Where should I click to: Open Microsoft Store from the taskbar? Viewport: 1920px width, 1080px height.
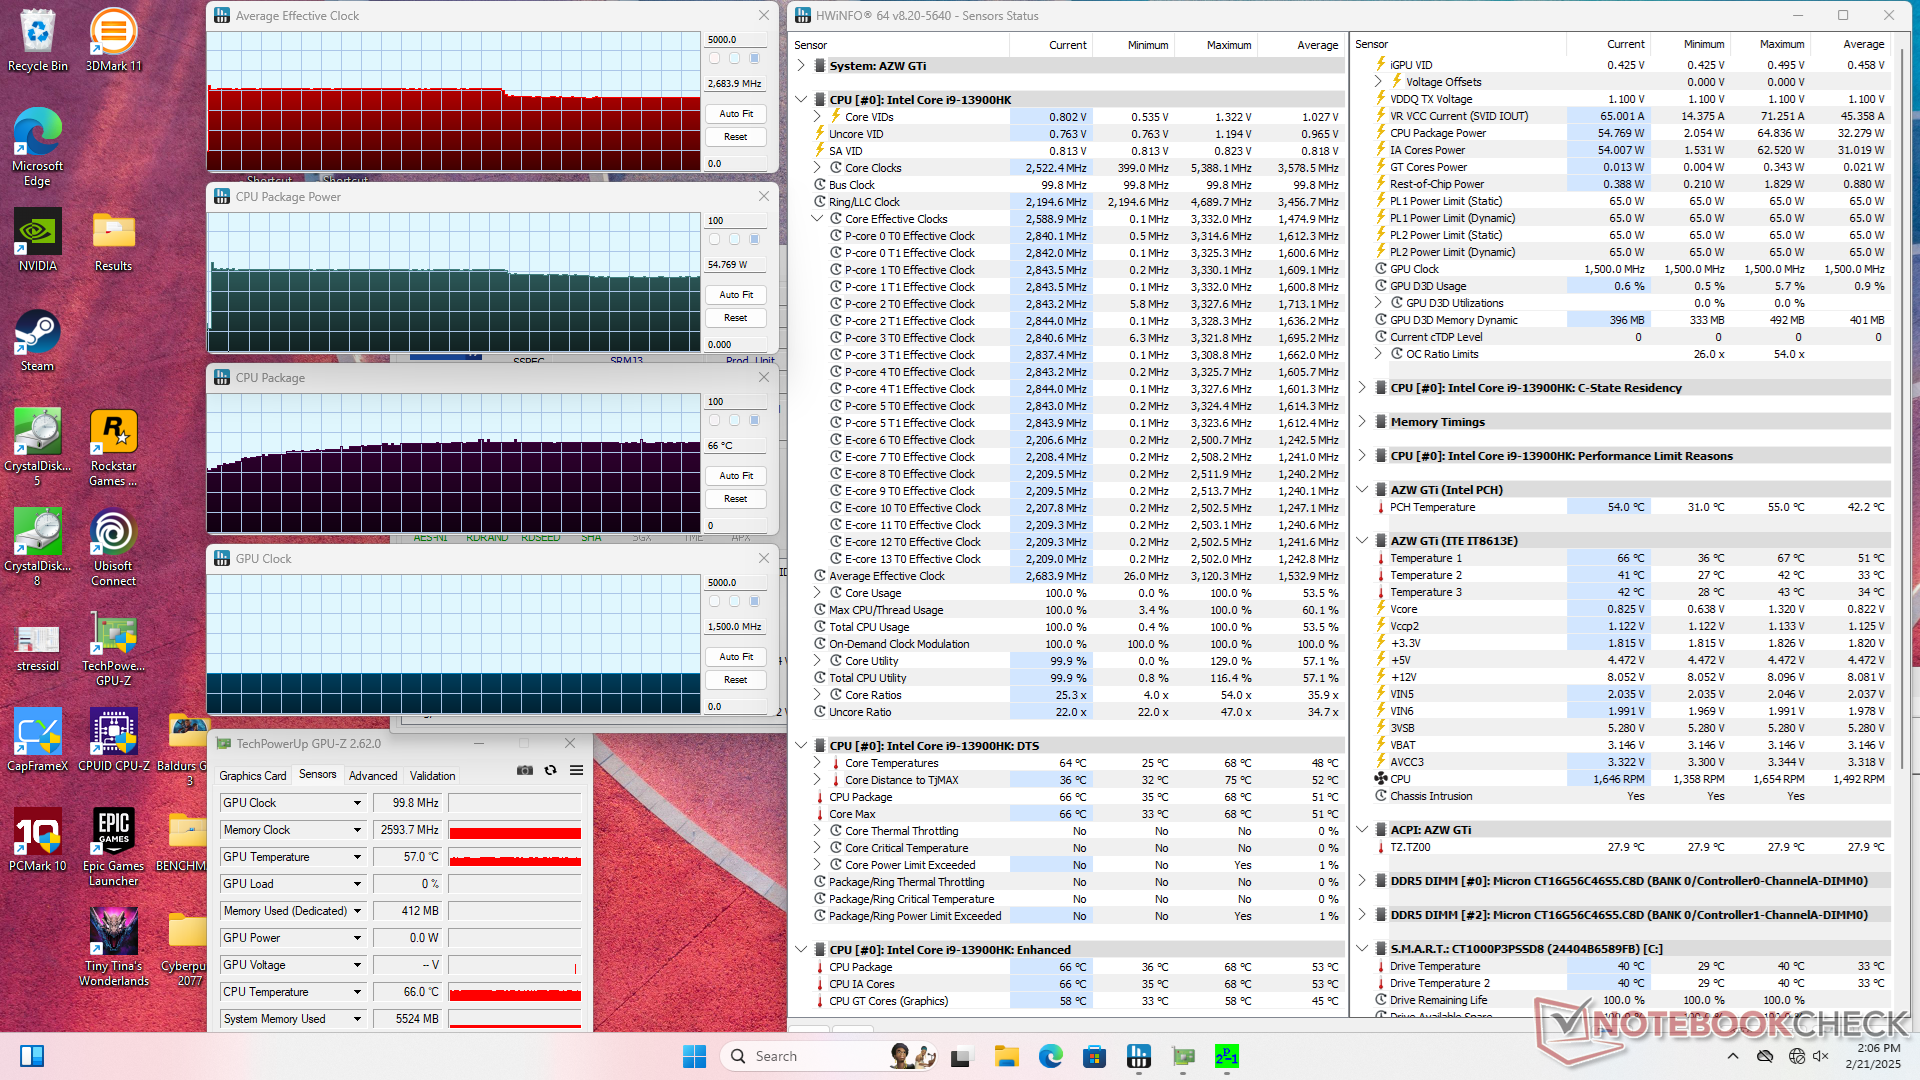(1095, 1056)
